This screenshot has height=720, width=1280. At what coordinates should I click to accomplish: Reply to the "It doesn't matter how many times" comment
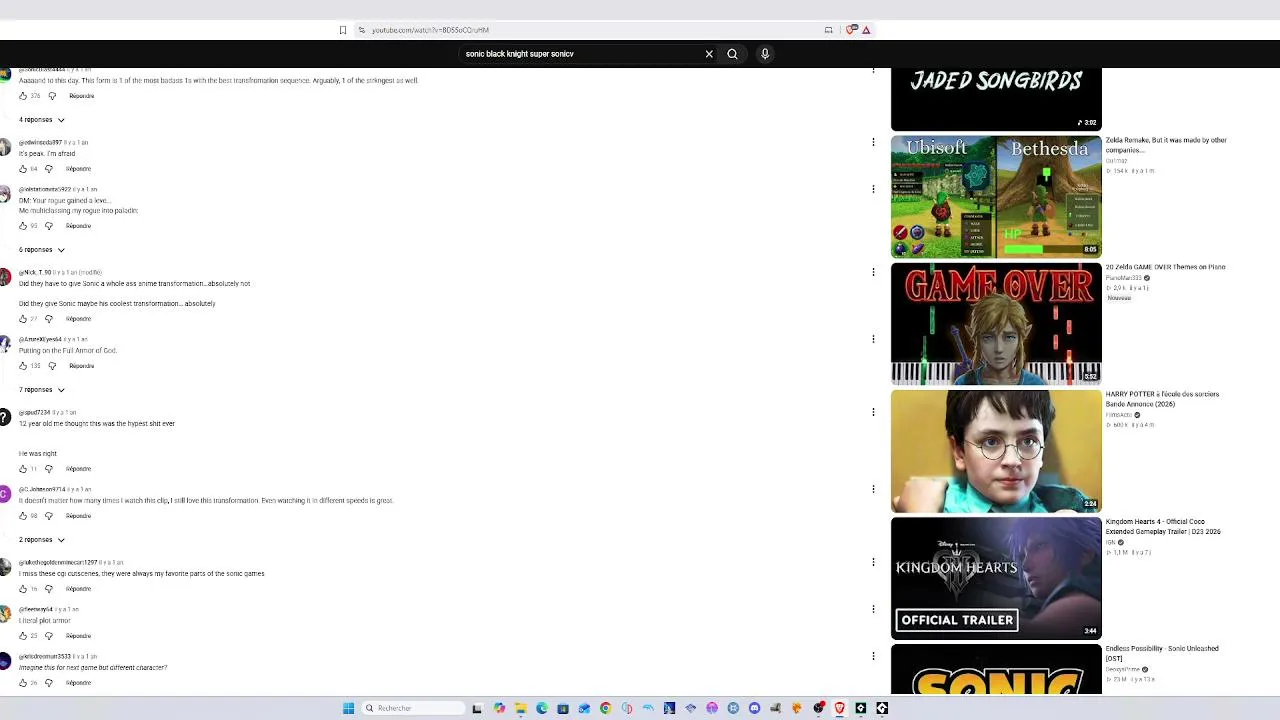(x=78, y=516)
